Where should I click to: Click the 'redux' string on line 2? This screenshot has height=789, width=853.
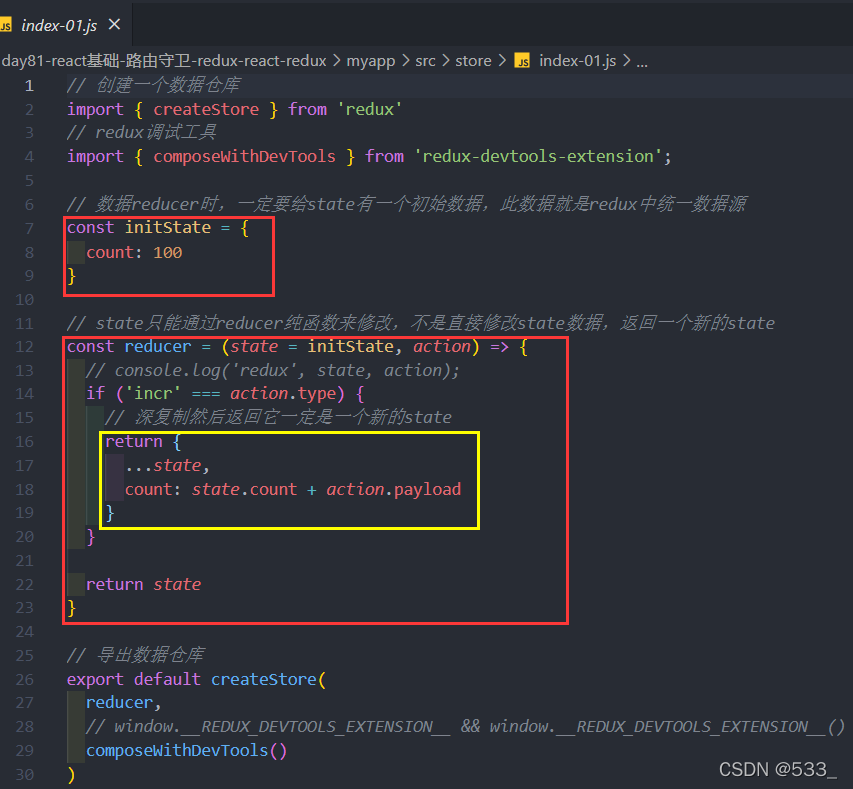coord(370,109)
